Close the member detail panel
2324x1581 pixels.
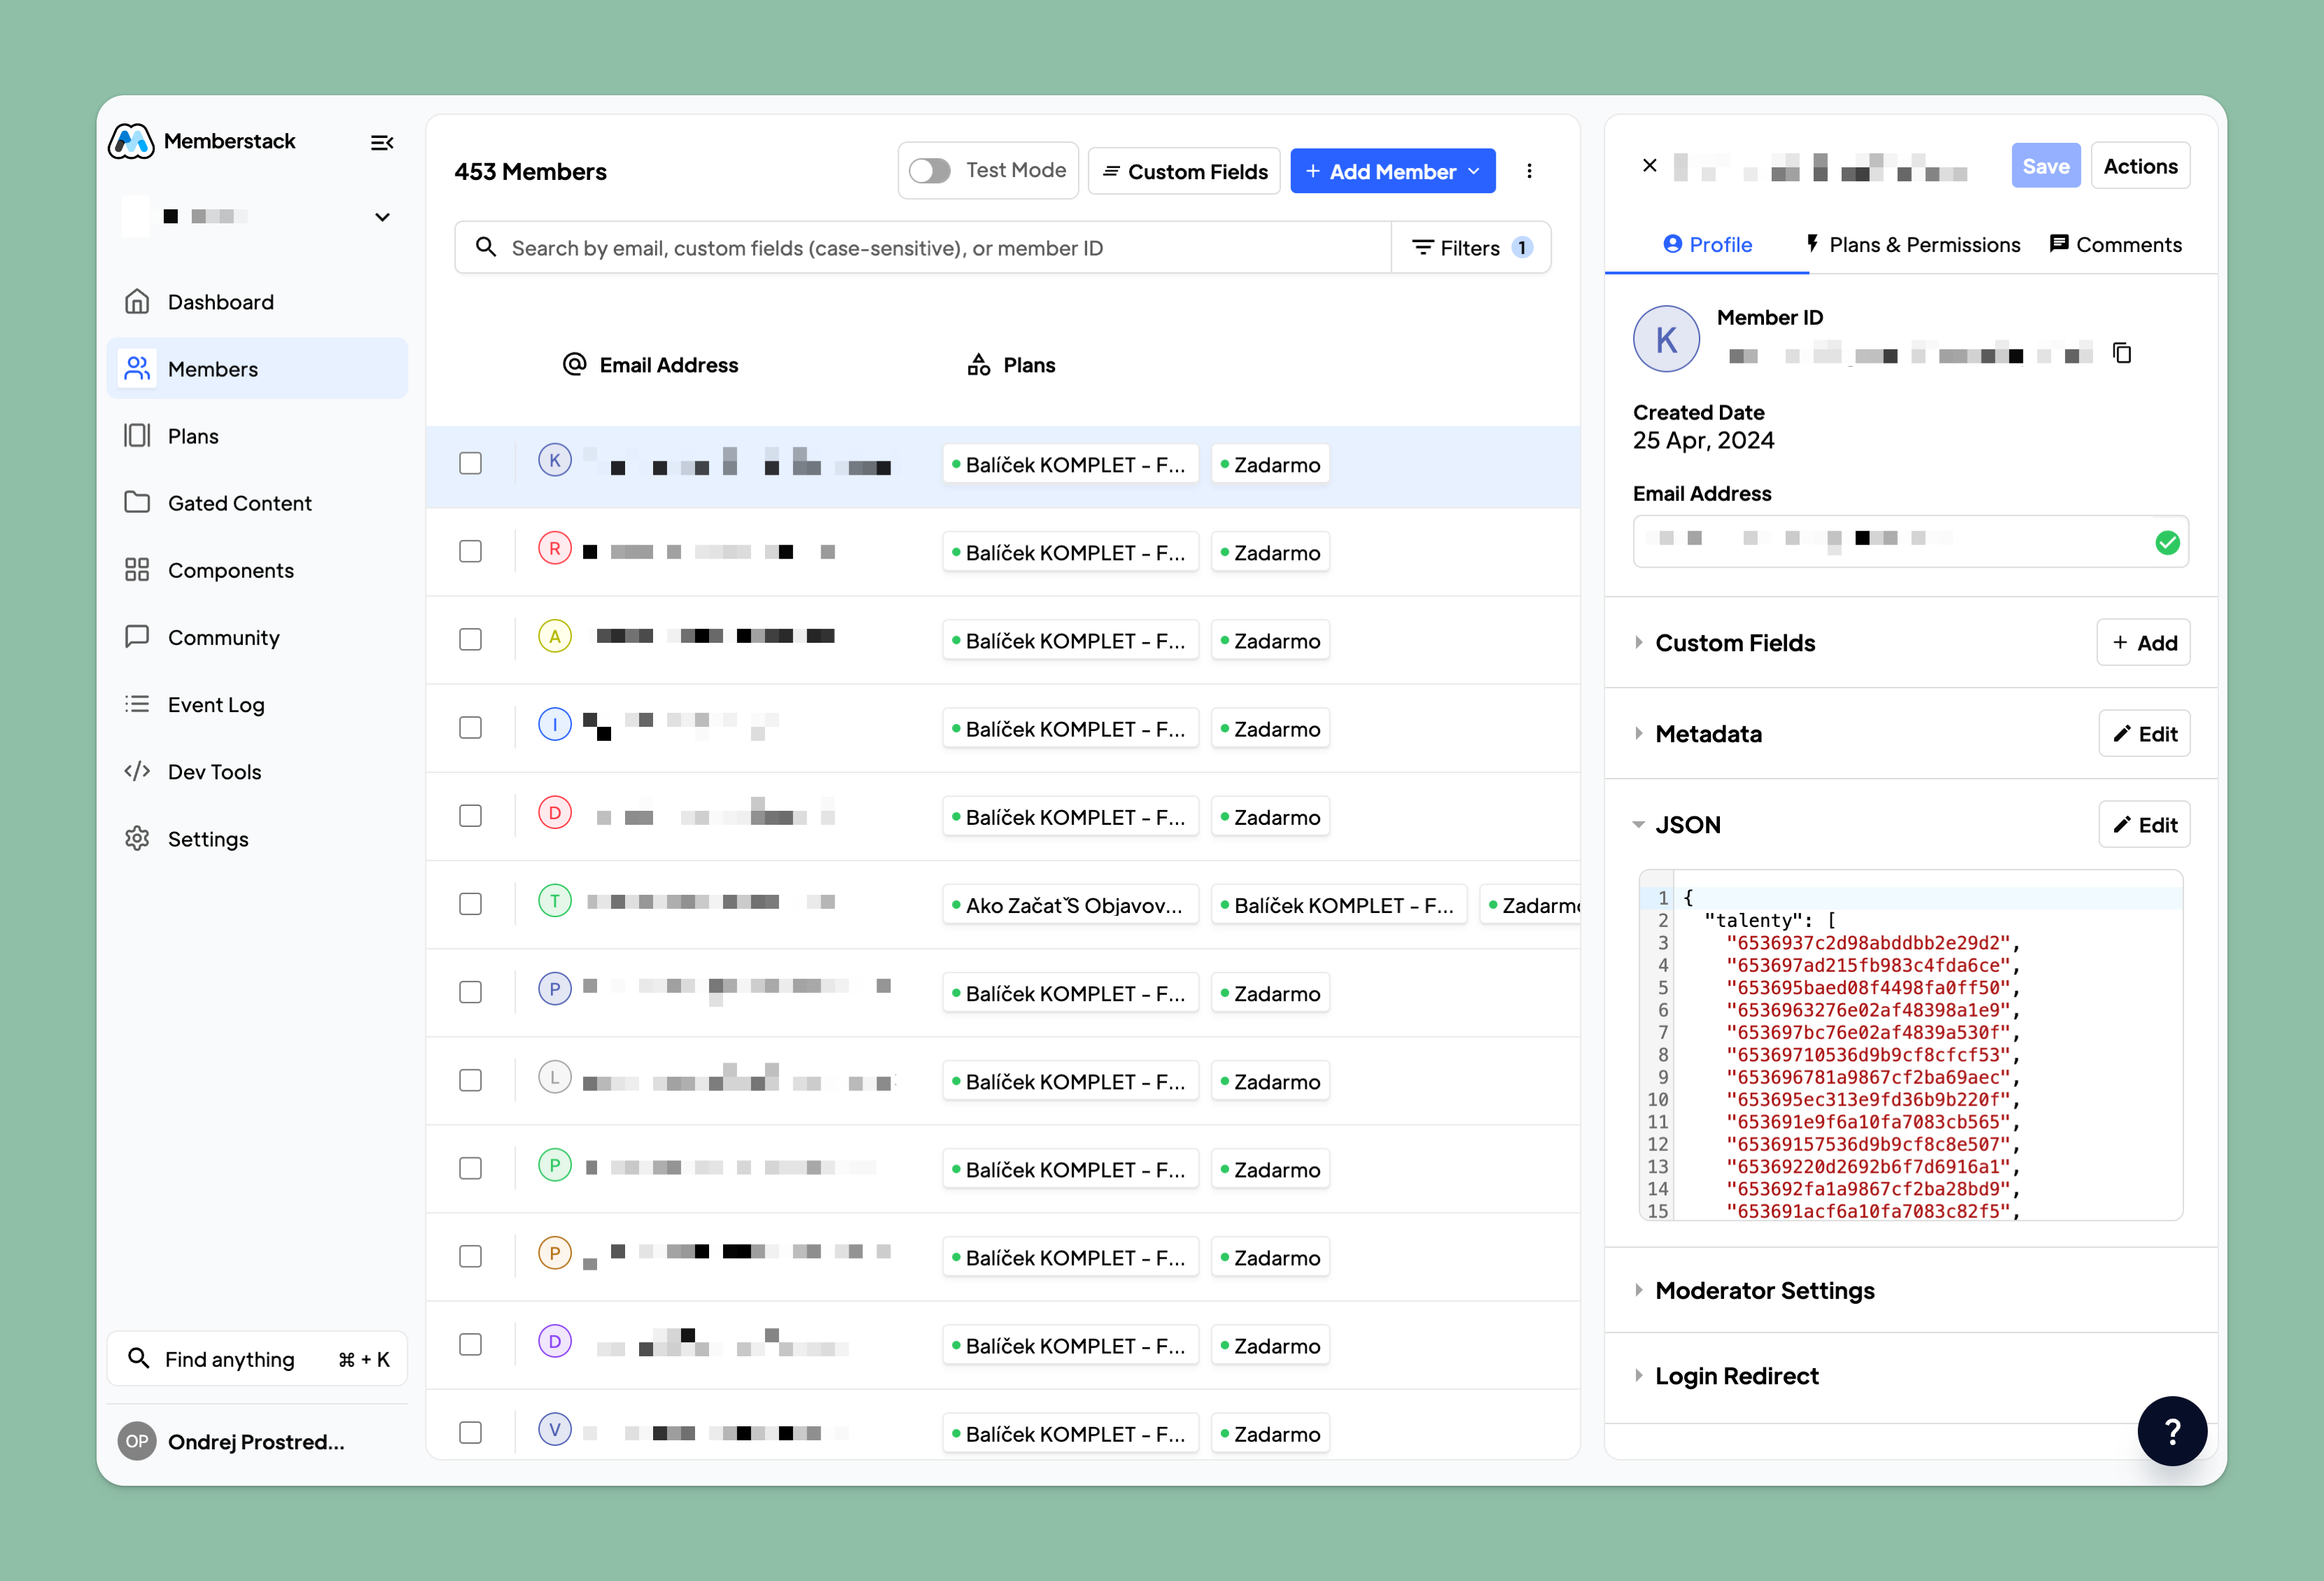click(1649, 166)
